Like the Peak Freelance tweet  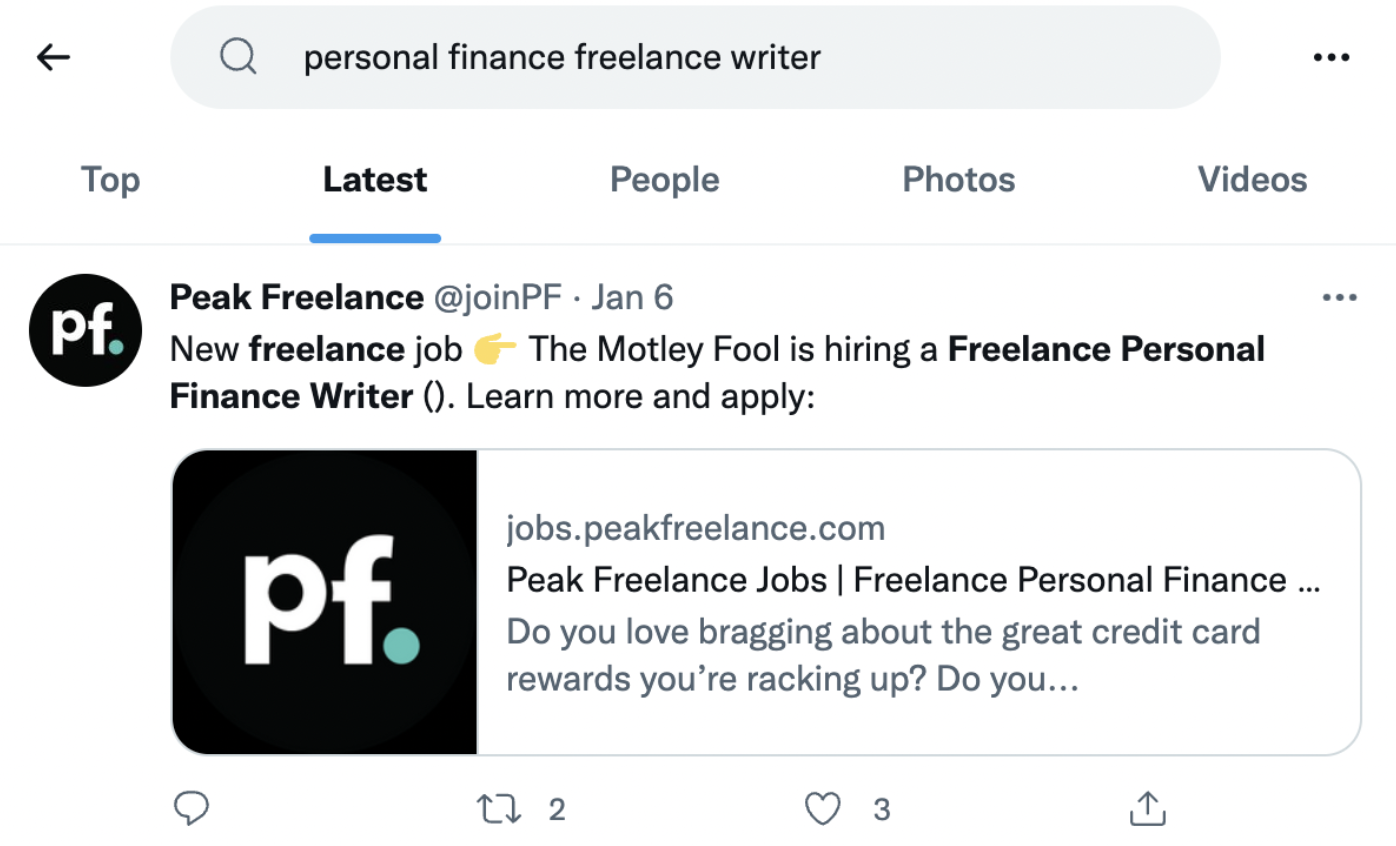823,808
